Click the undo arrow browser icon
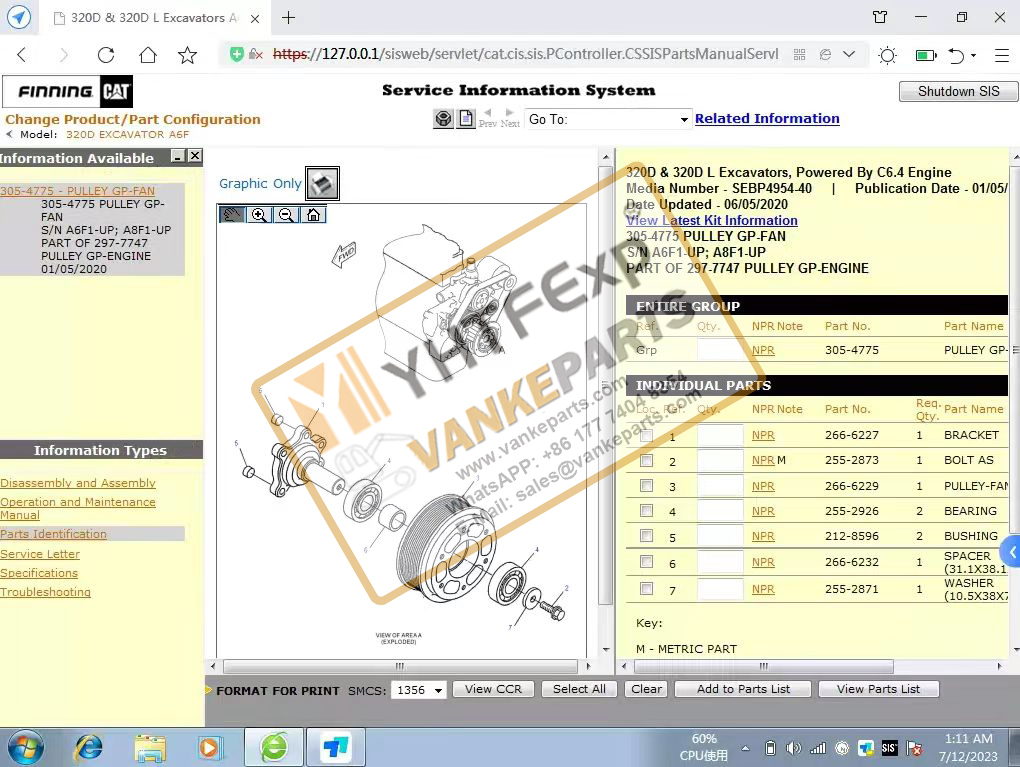 coord(955,55)
